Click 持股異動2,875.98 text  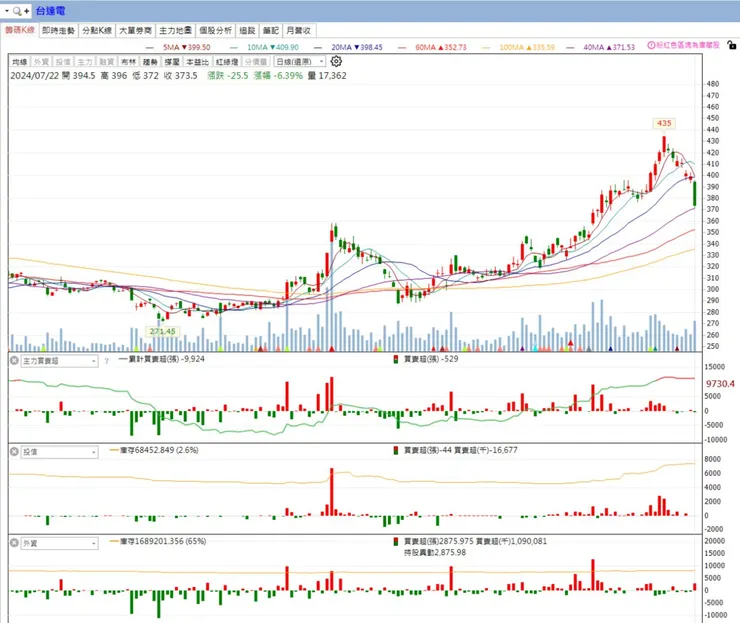coord(435,552)
